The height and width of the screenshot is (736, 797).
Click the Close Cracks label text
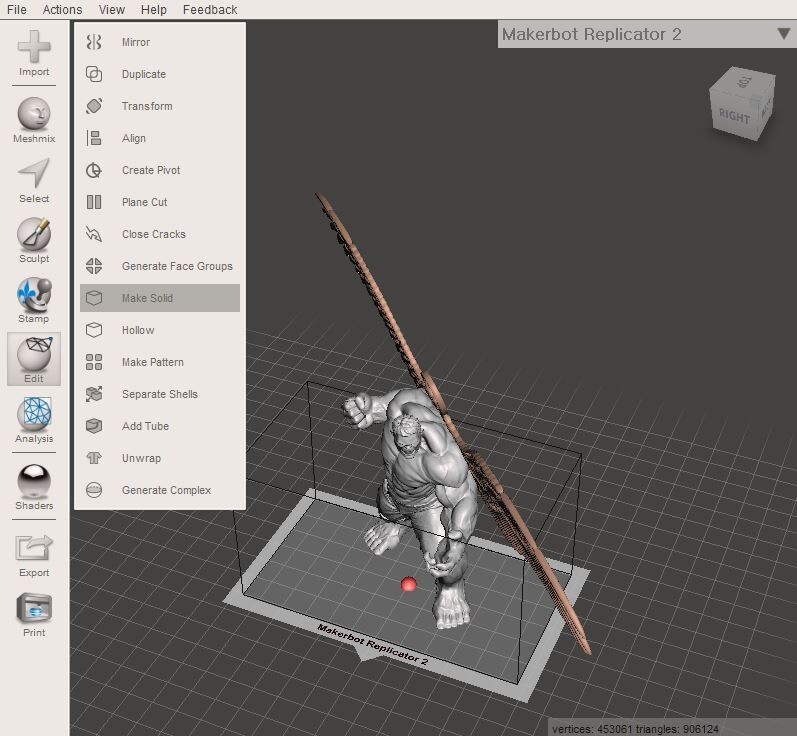(x=154, y=234)
